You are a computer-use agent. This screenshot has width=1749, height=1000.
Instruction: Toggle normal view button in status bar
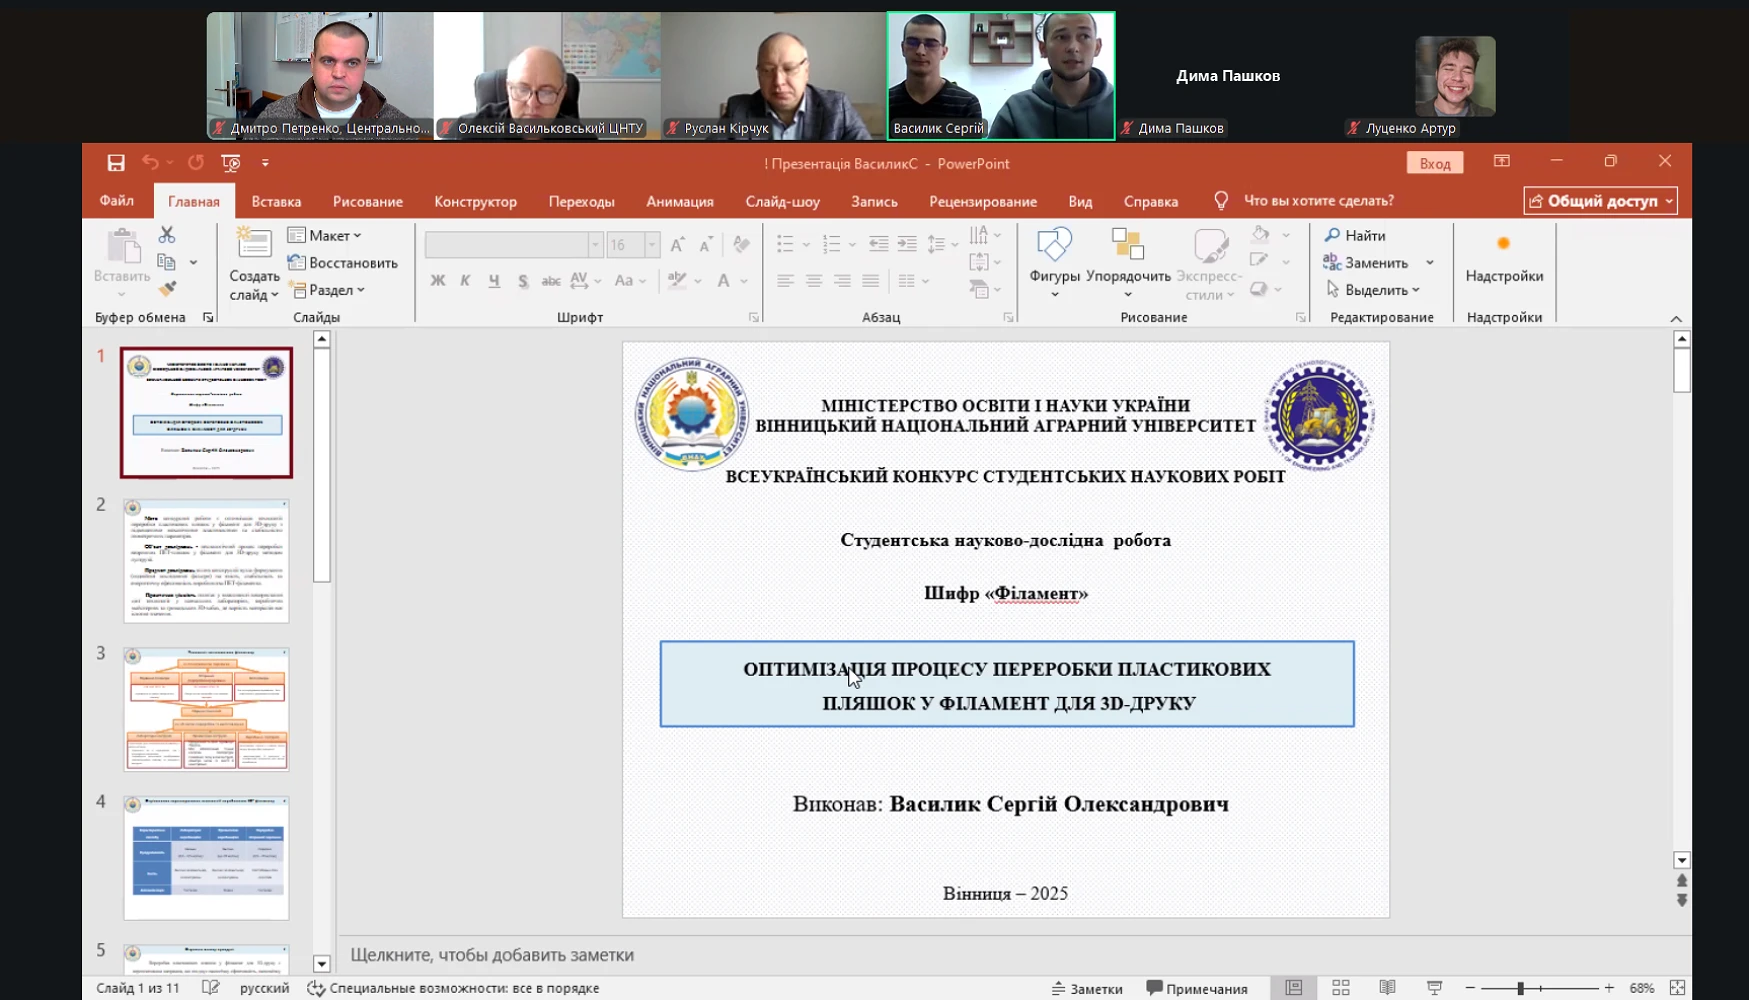tap(1293, 988)
